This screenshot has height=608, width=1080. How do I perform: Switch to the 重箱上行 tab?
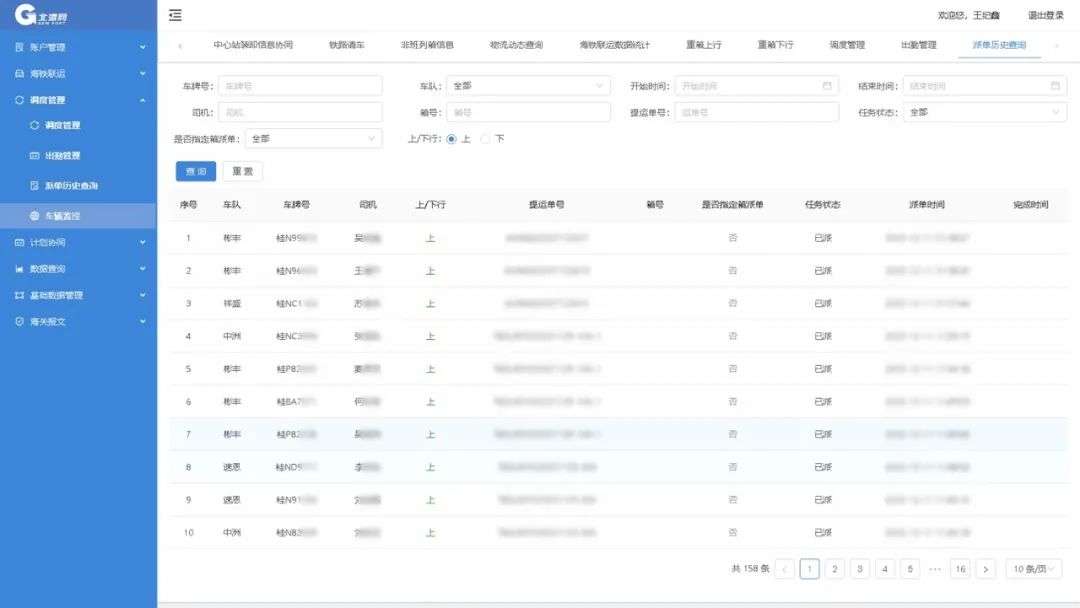(x=703, y=45)
